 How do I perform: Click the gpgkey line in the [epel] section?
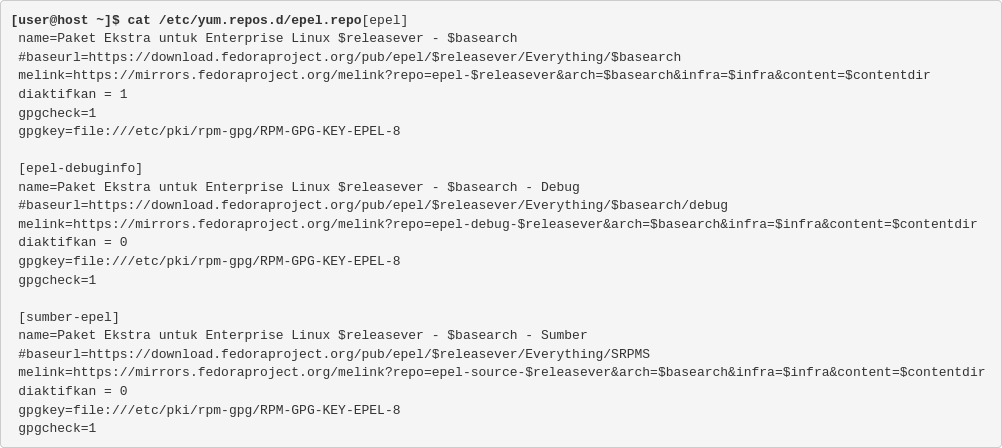[x=209, y=131]
